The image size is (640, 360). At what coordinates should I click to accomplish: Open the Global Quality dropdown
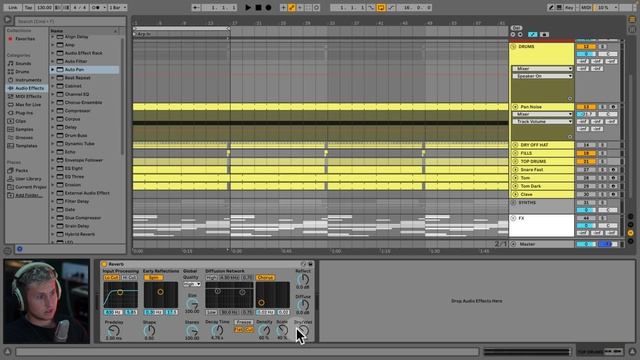tap(192, 284)
